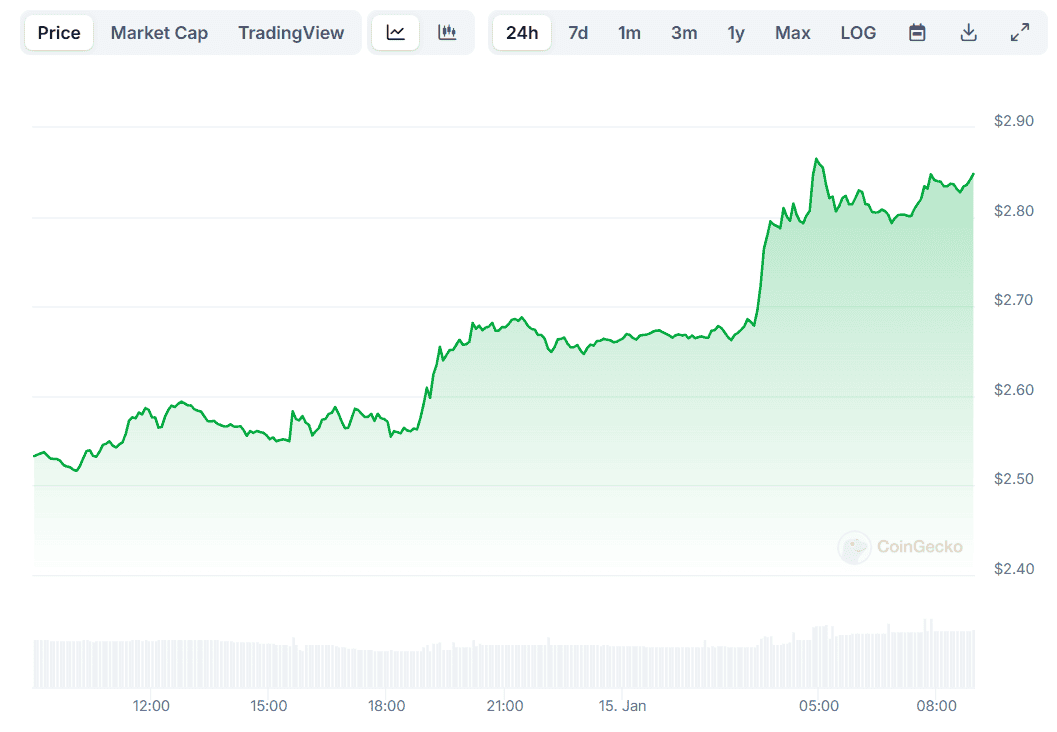The image size is (1057, 732).
Task: Click the price peak near 05:00
Action: (x=817, y=159)
